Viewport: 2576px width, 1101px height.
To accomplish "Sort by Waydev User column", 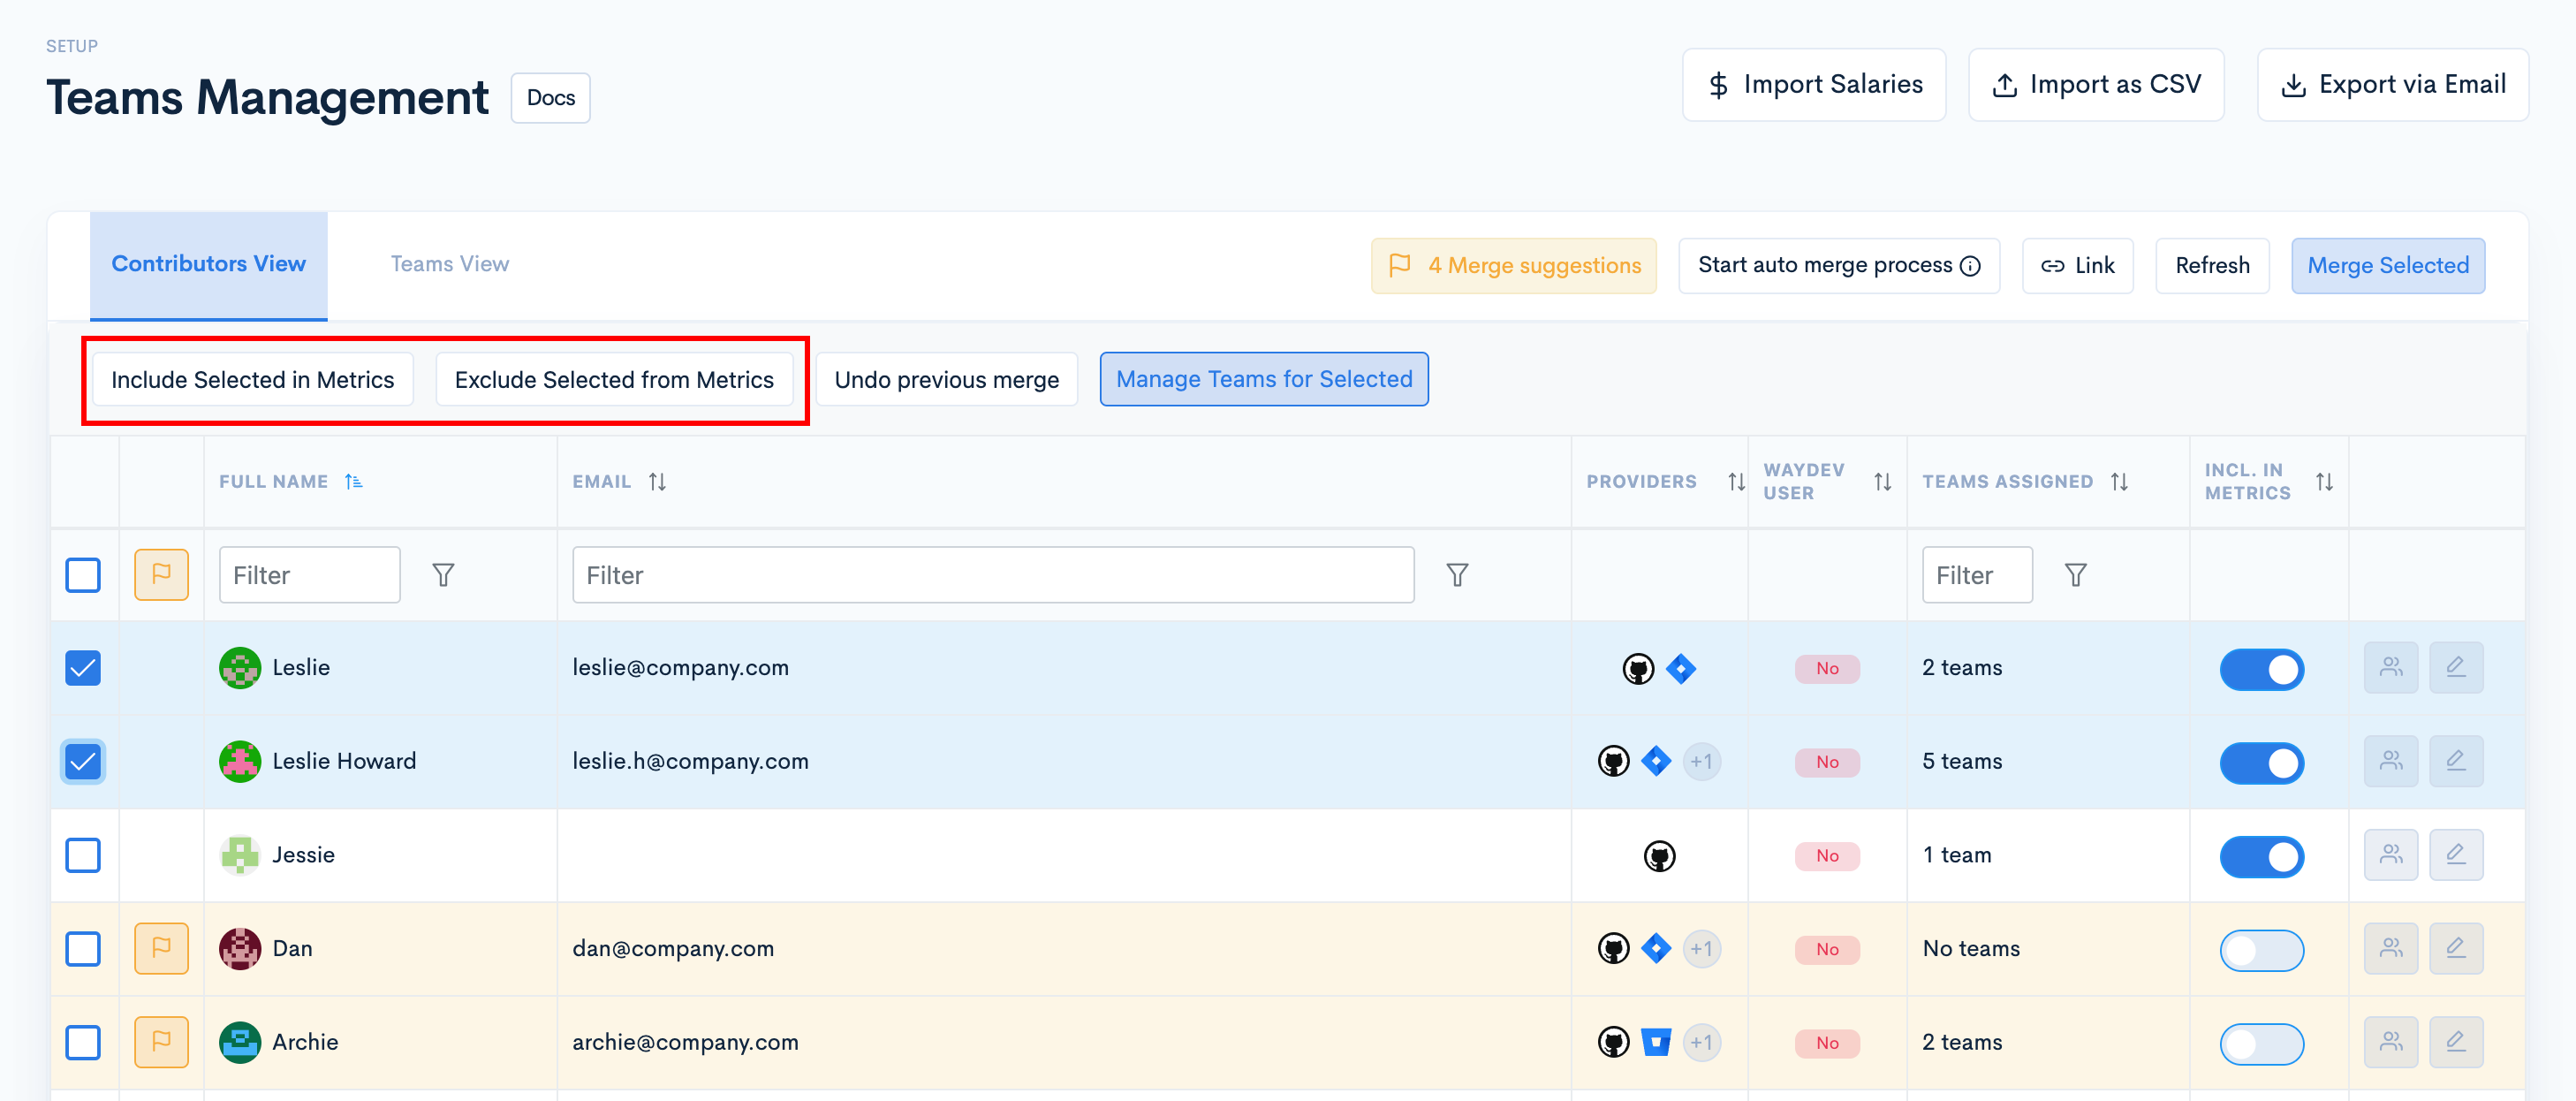I will 1882,482.
